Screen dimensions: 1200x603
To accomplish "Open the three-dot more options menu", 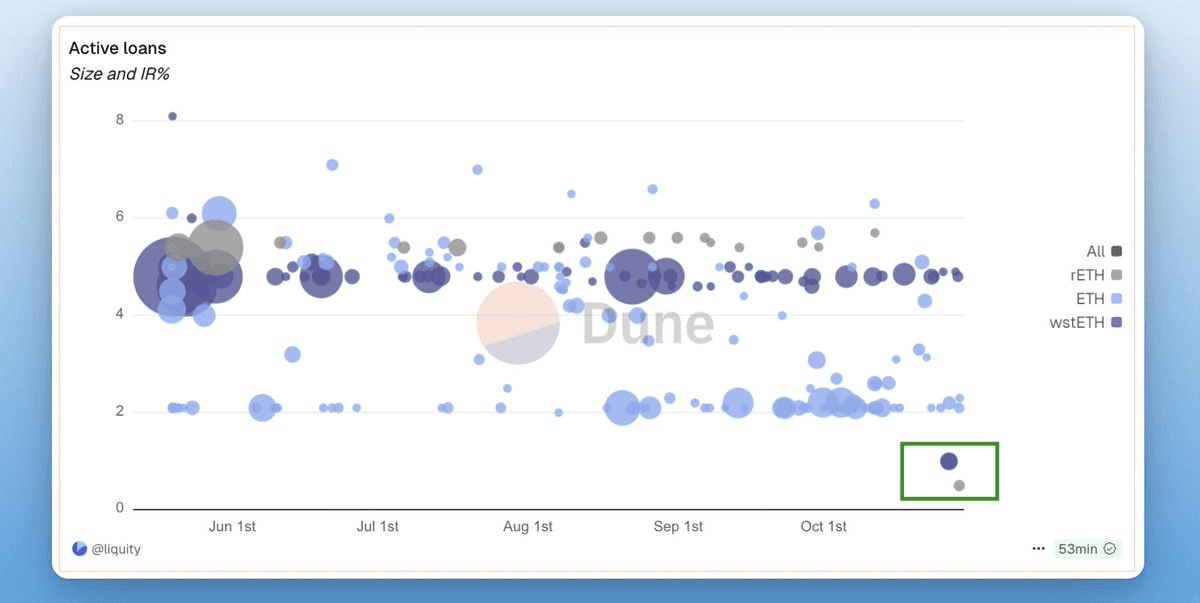I will click(1040, 549).
